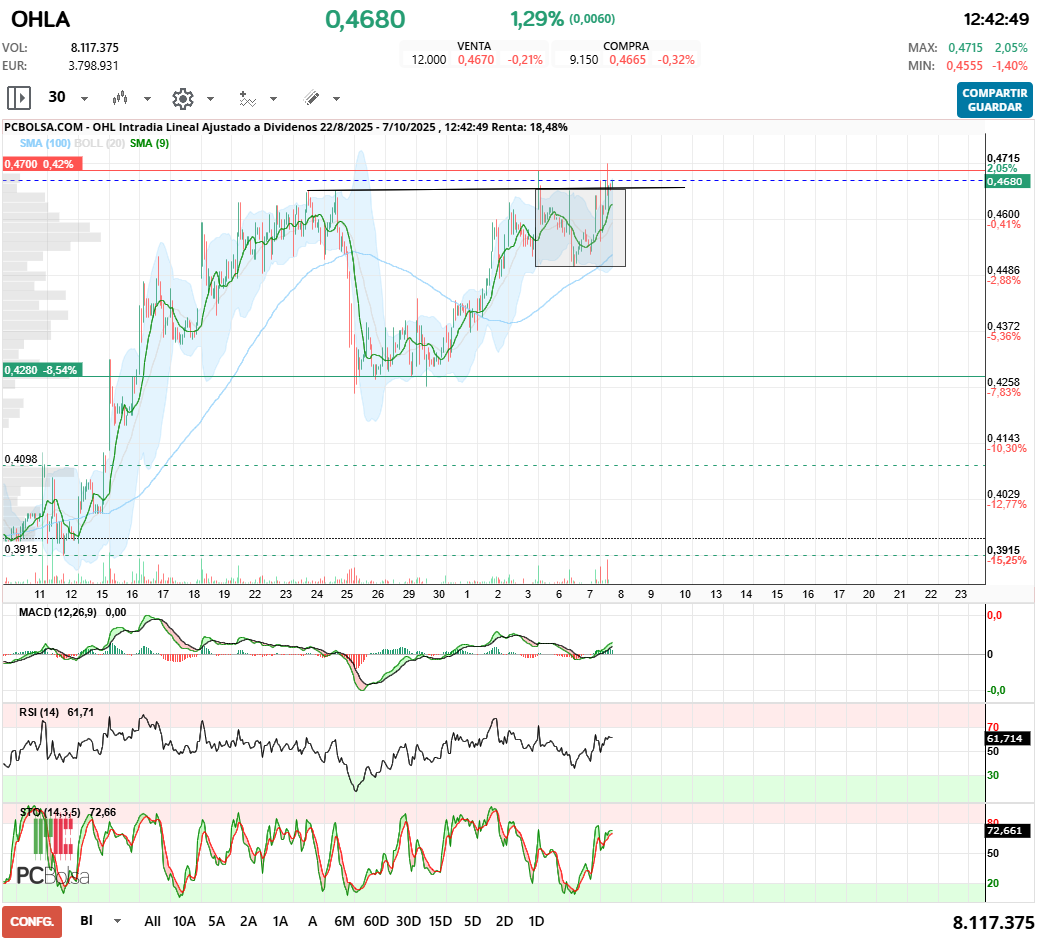The image size is (1048, 943).
Task: Click the MAX value 0,4715
Action: coord(965,47)
